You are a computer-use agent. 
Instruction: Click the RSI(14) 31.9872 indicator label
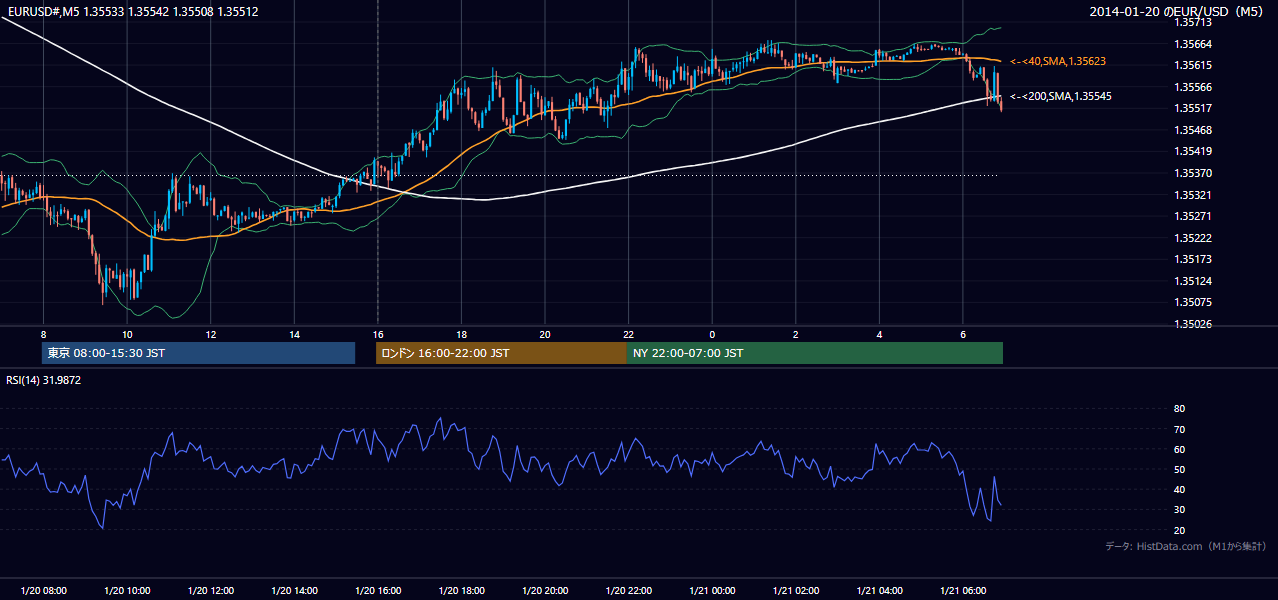44,380
